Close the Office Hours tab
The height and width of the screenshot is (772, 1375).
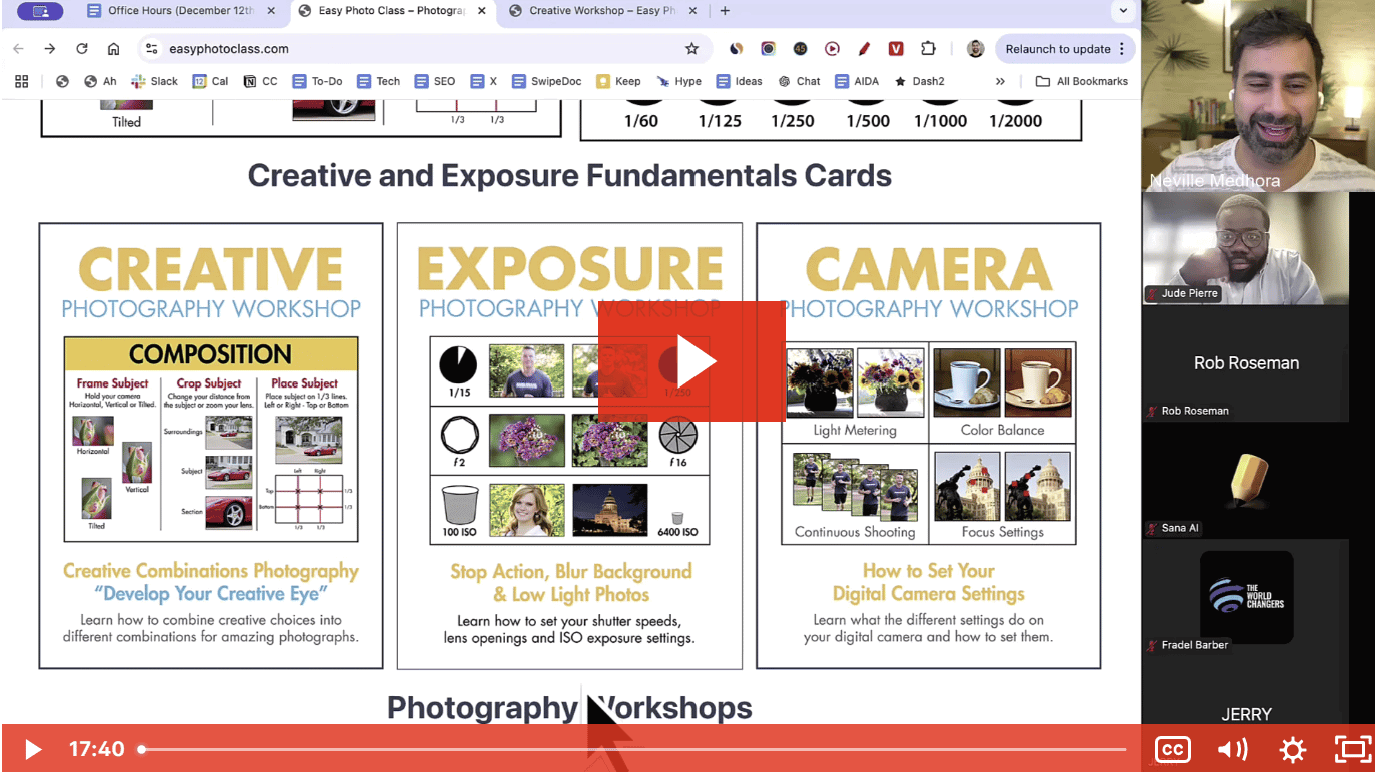click(x=271, y=11)
